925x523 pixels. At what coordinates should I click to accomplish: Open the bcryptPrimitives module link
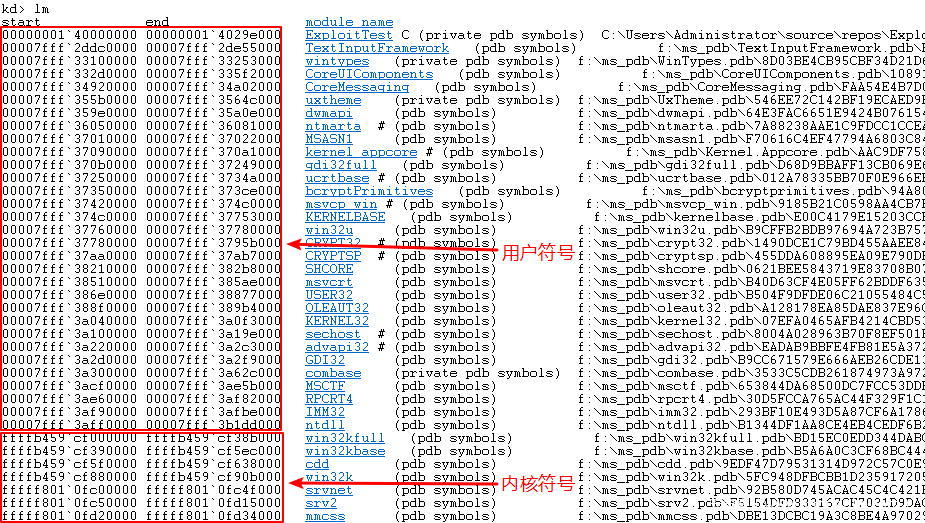click(369, 191)
